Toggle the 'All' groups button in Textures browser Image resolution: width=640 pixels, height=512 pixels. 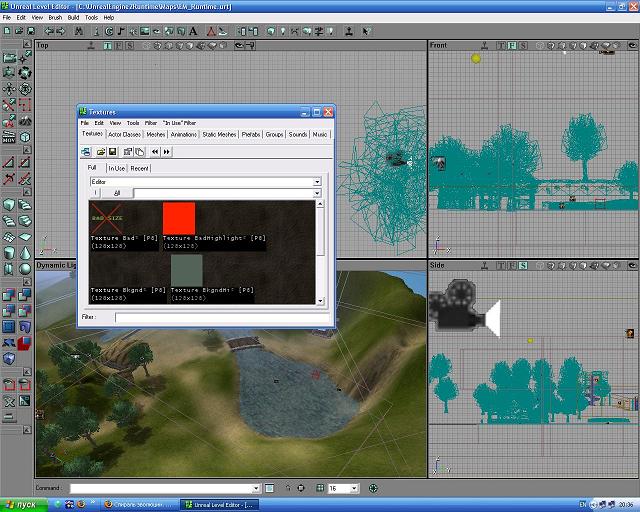(116, 192)
